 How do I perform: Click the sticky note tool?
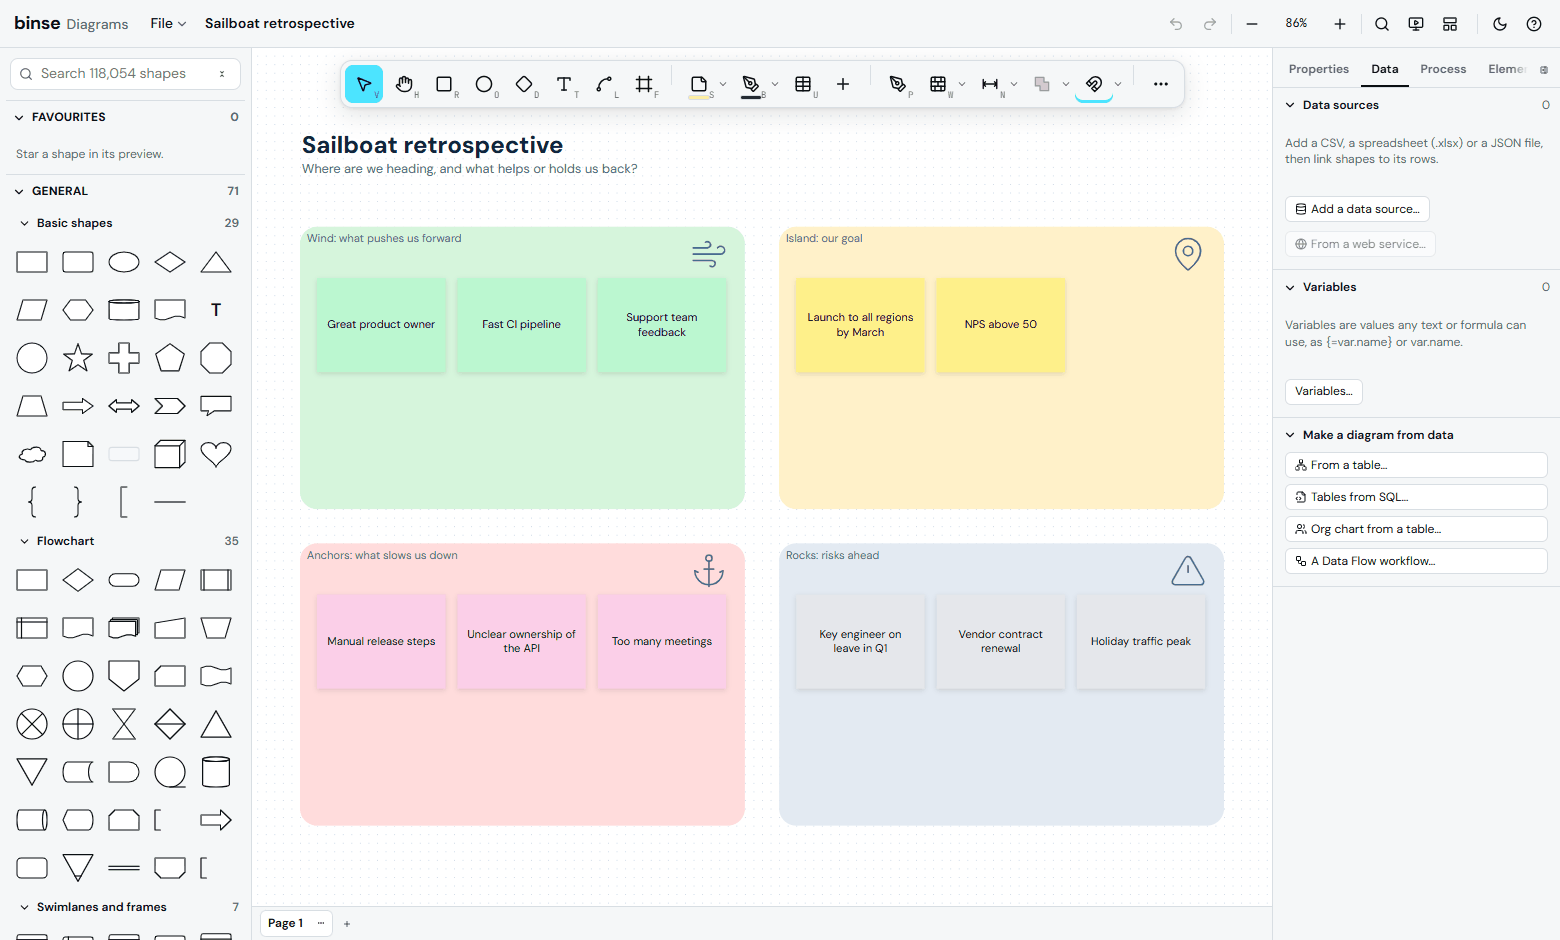699,84
